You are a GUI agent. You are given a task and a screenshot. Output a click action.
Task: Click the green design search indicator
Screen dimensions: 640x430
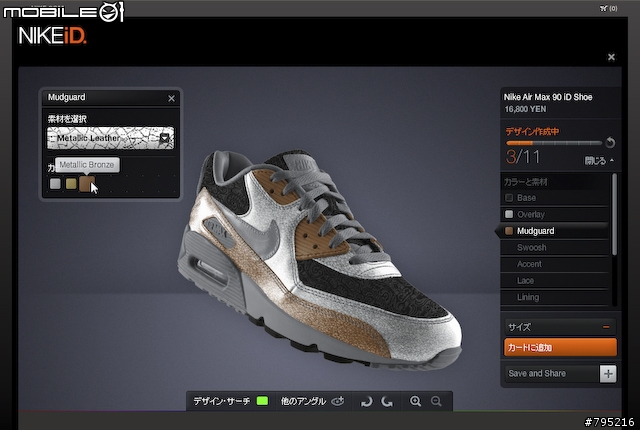click(x=262, y=401)
